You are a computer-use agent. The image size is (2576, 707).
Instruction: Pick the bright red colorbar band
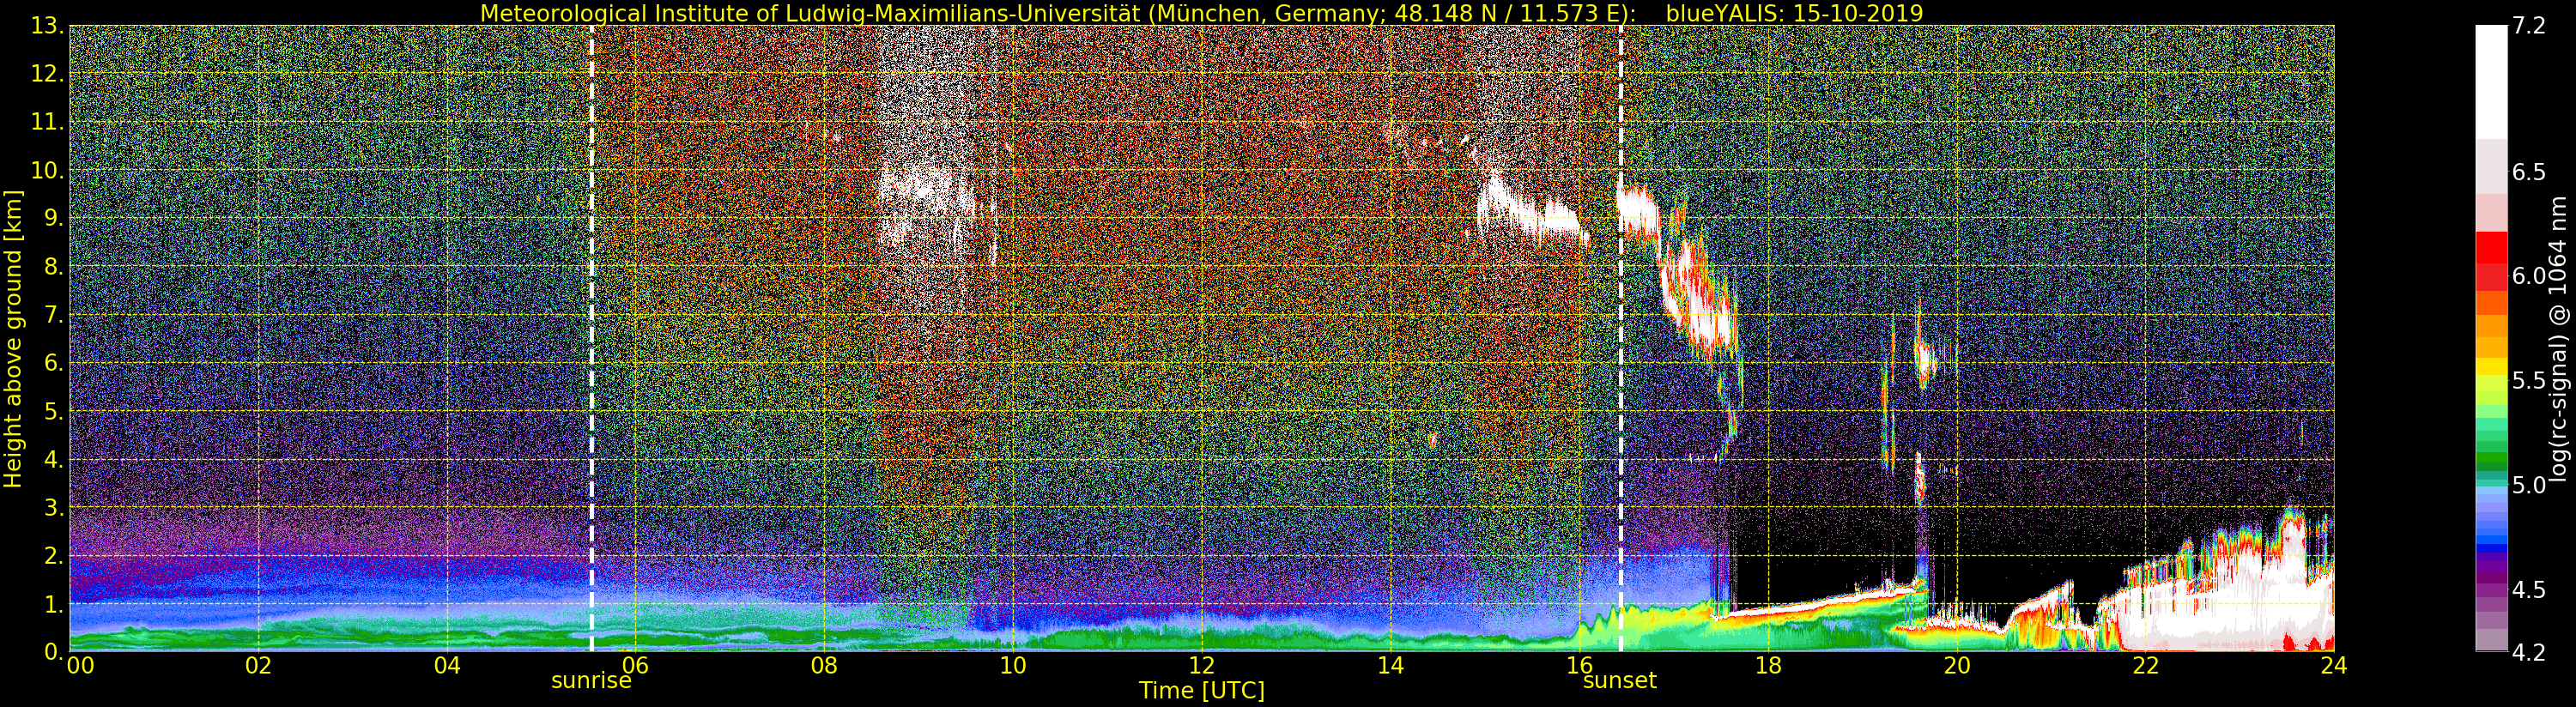click(x=2491, y=247)
